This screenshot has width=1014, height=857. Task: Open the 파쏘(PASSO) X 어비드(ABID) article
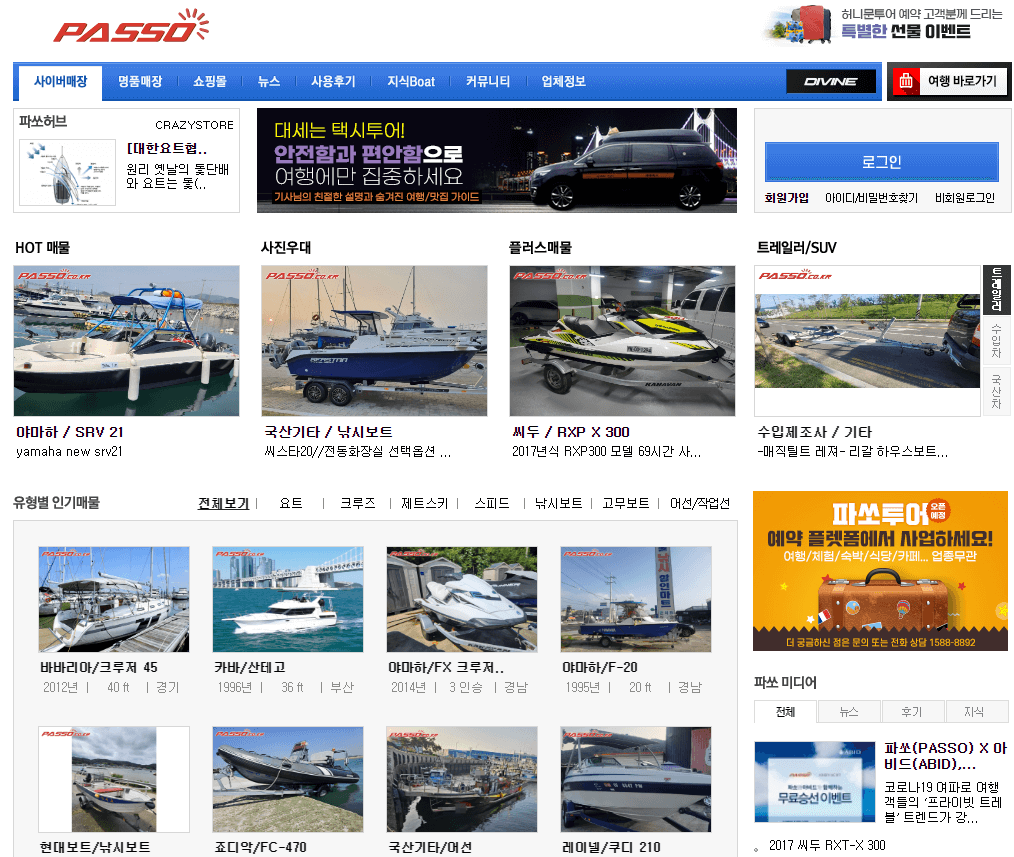(945, 756)
